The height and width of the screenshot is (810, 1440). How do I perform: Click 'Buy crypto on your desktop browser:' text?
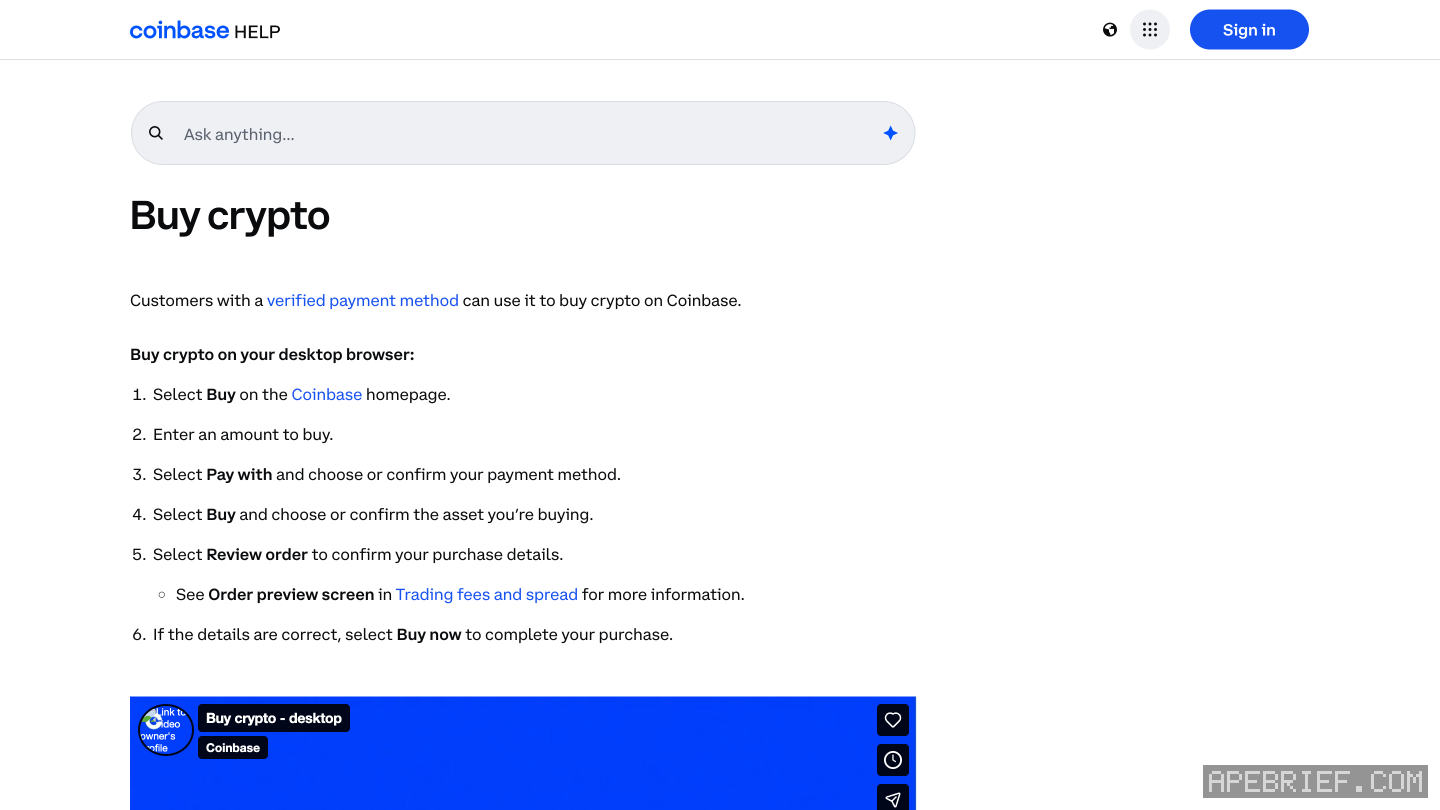coord(272,354)
